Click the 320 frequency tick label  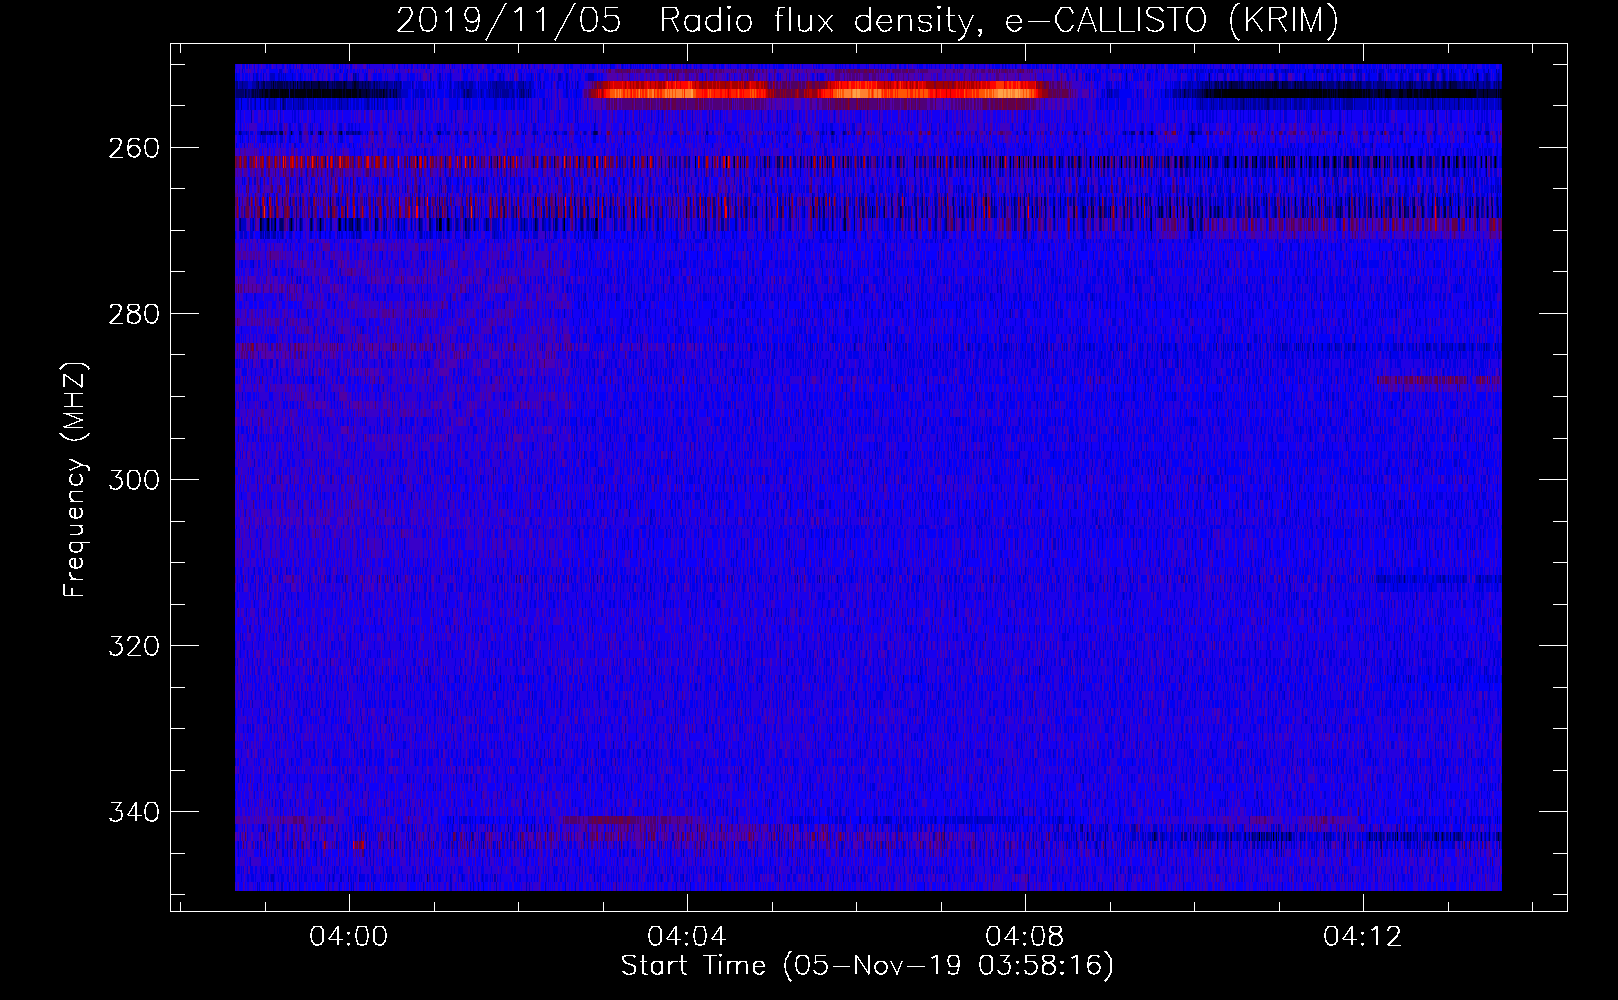[134, 646]
